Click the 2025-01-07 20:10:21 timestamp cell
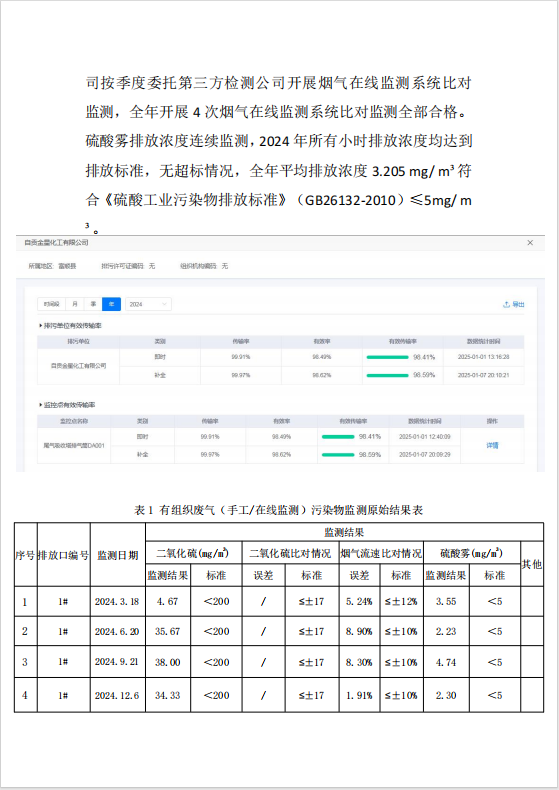 pos(483,375)
